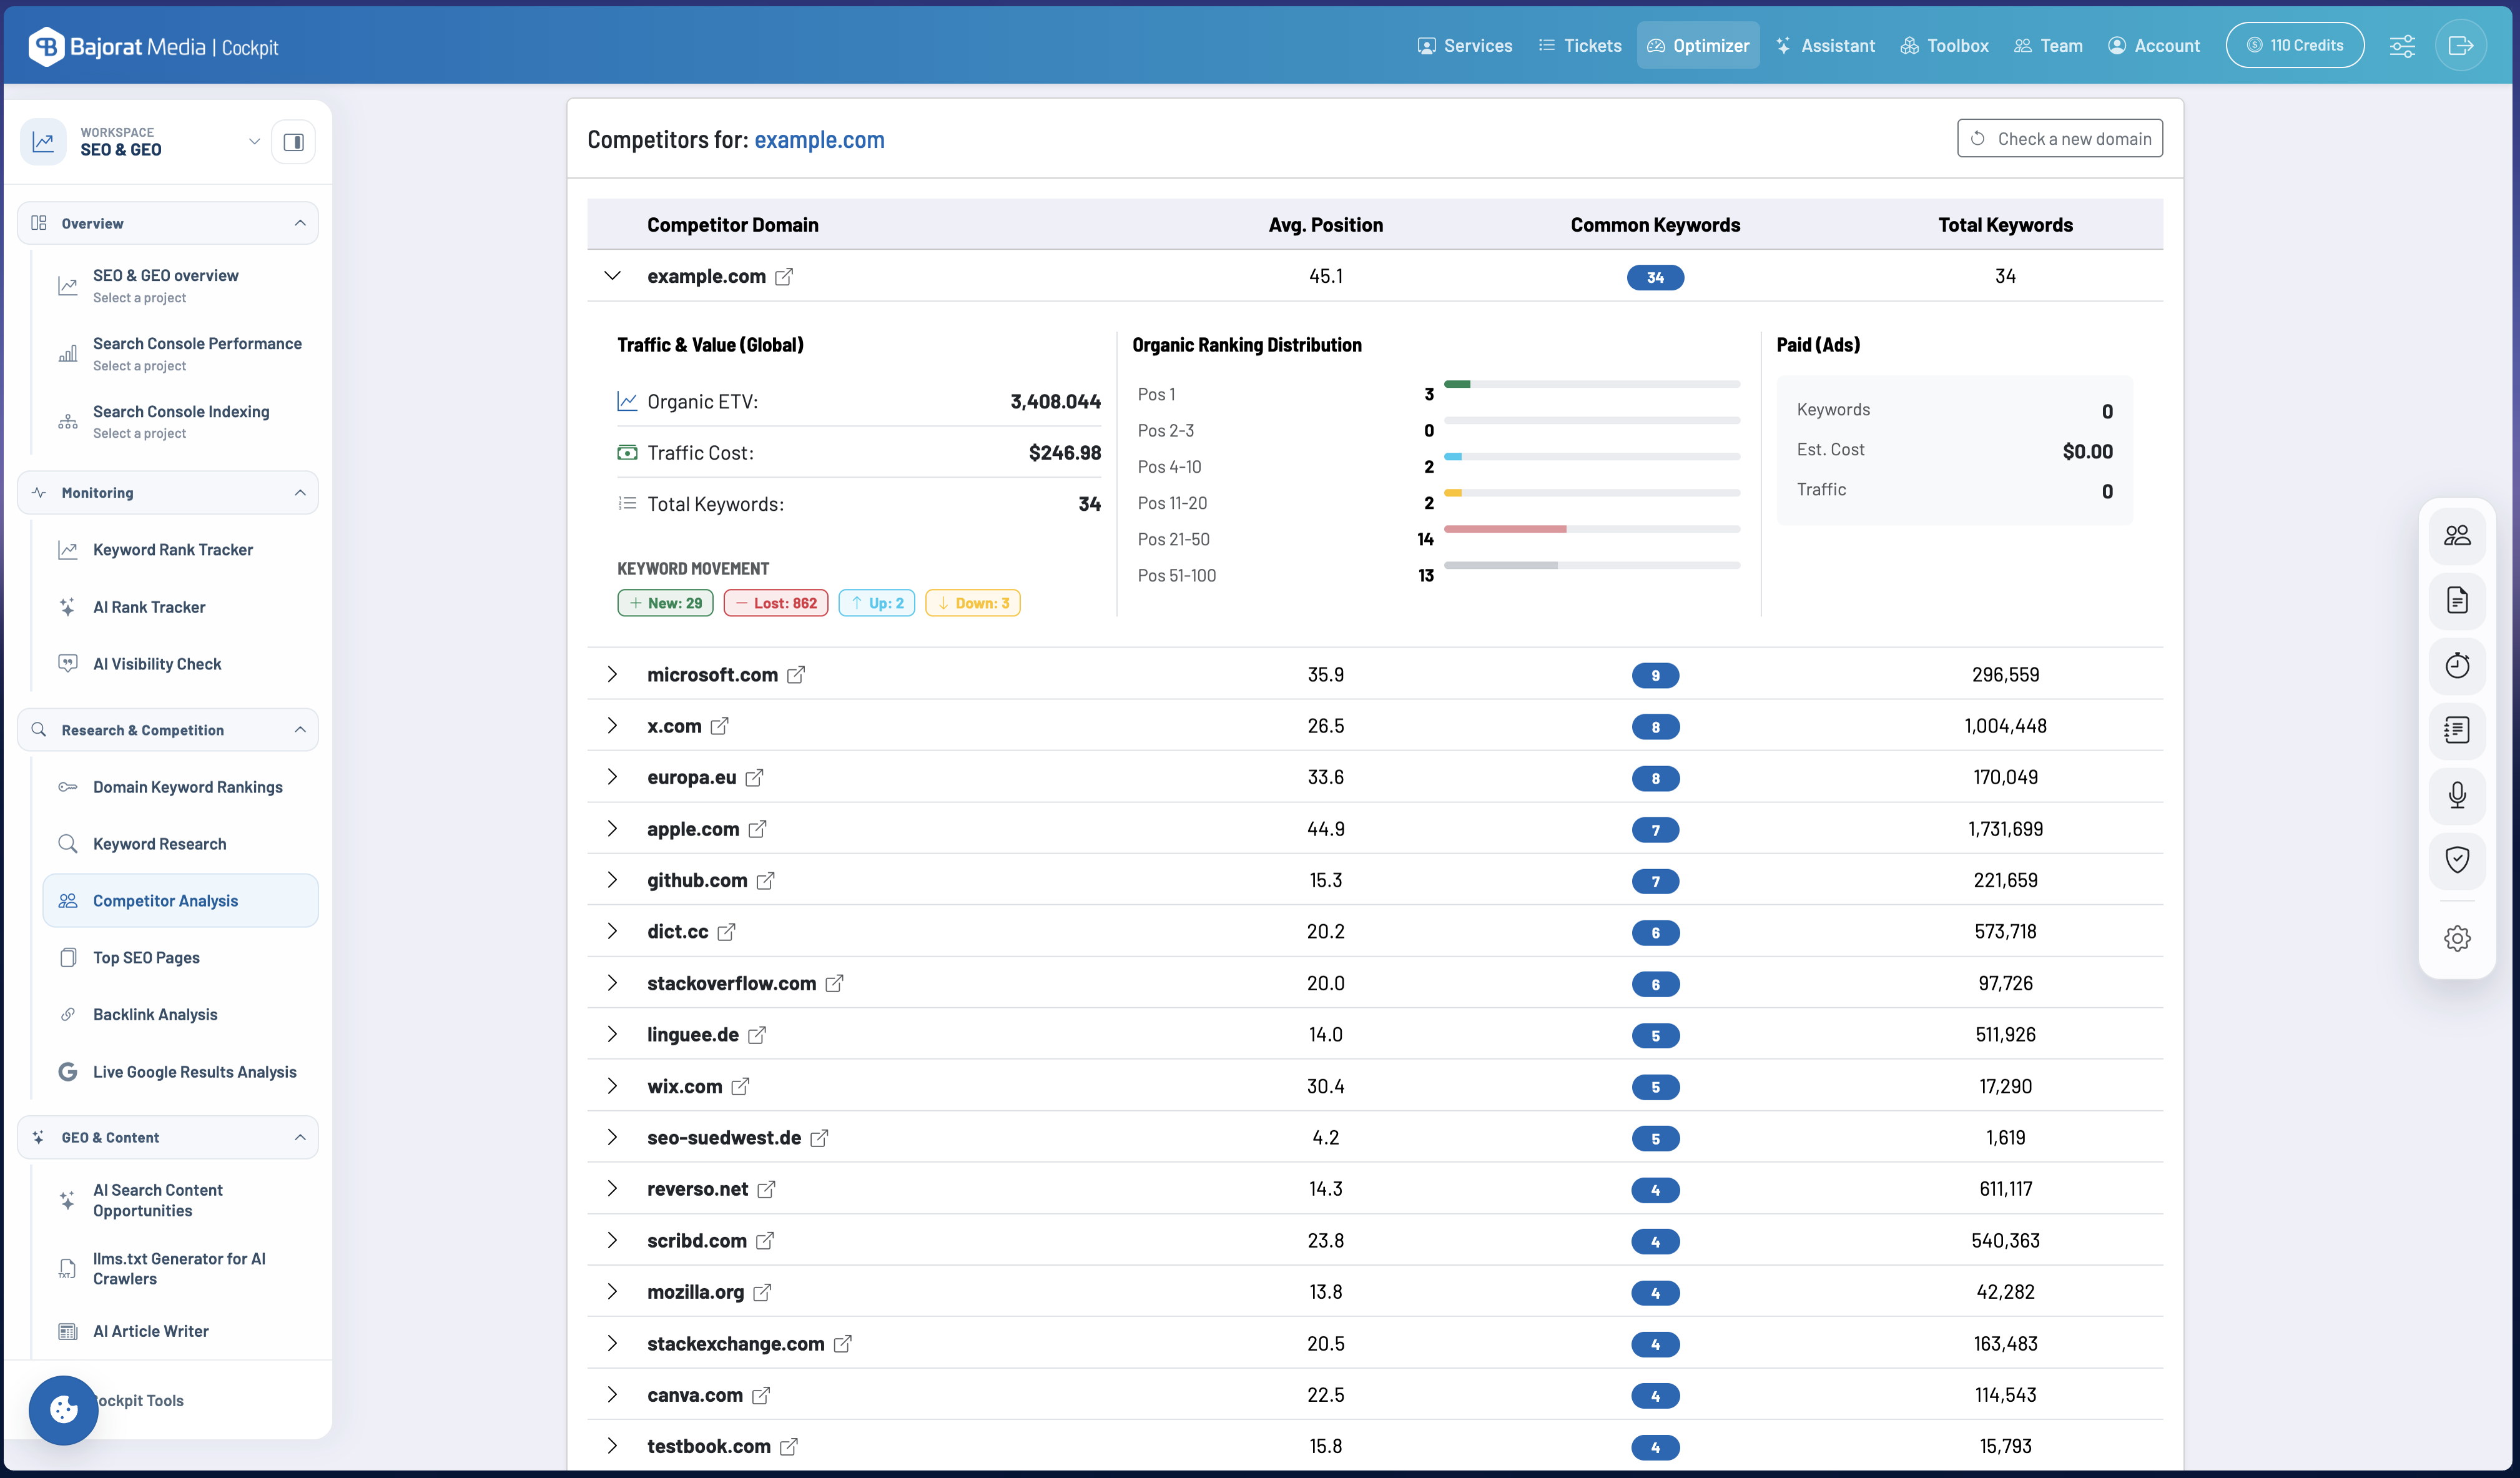Viewport: 2520px width, 1478px height.
Task: Collapse the GEO & Content section
Action: [x=168, y=1138]
